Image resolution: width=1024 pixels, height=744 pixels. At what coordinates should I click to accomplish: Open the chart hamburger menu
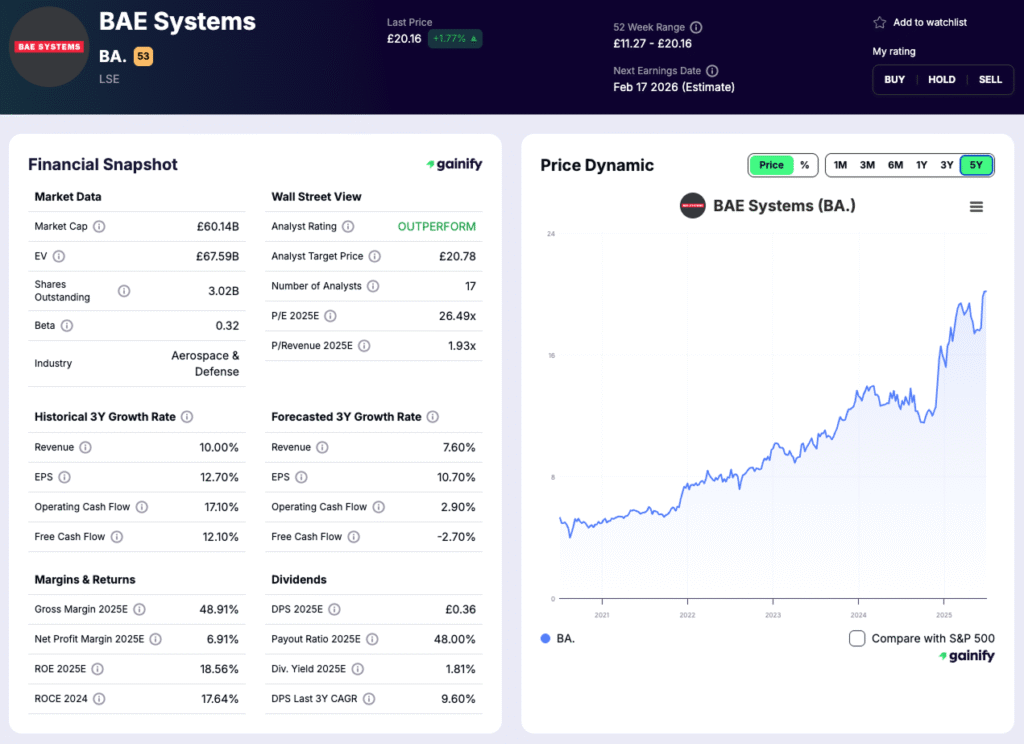pyautogui.click(x=976, y=207)
